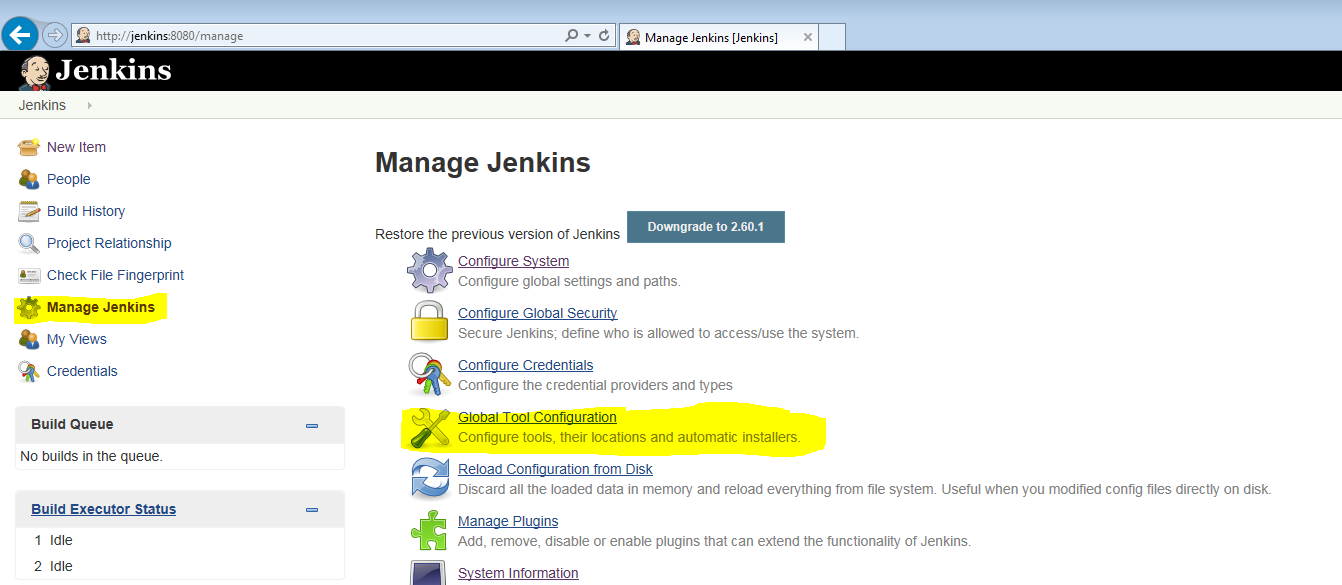Open Check File Fingerprint sidebar link
The image size is (1342, 585).
point(115,275)
